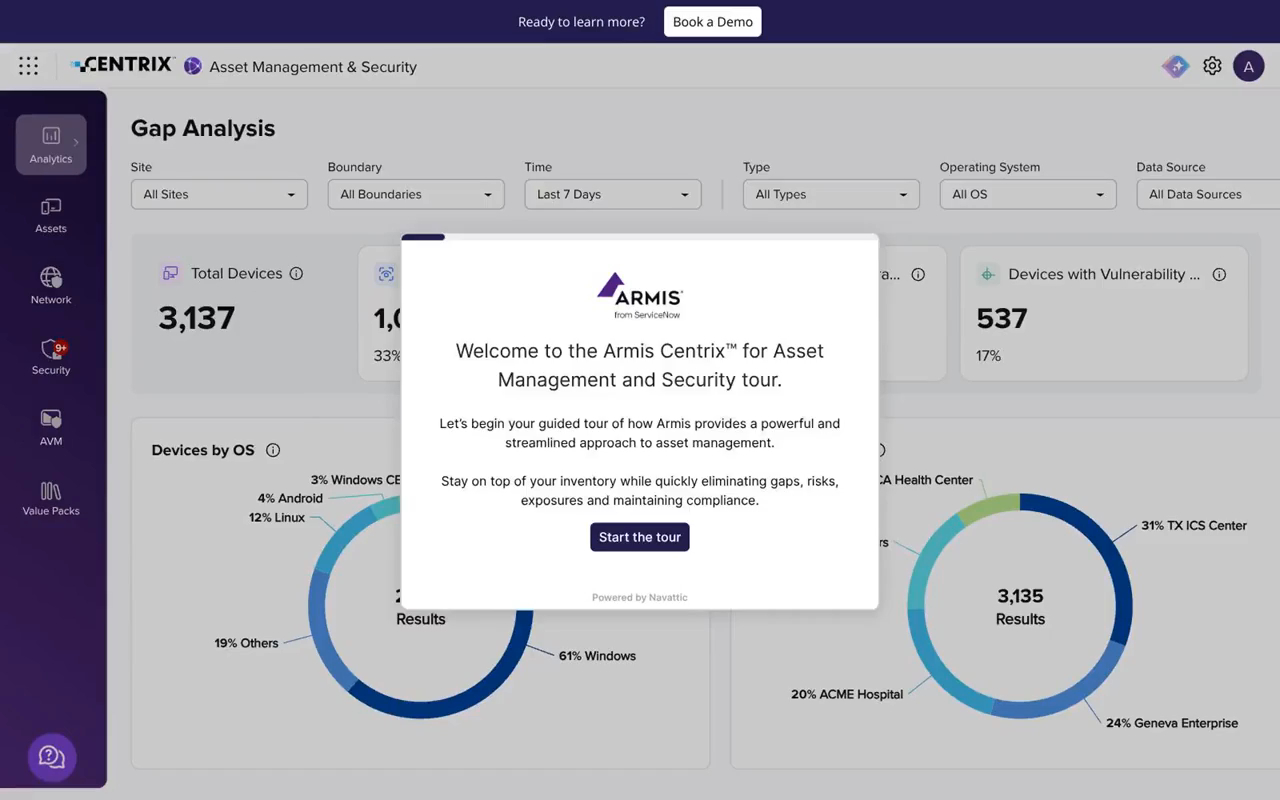Screen dimensions: 1280x800
Task: Open AVM in the sidebar
Action: (x=51, y=427)
